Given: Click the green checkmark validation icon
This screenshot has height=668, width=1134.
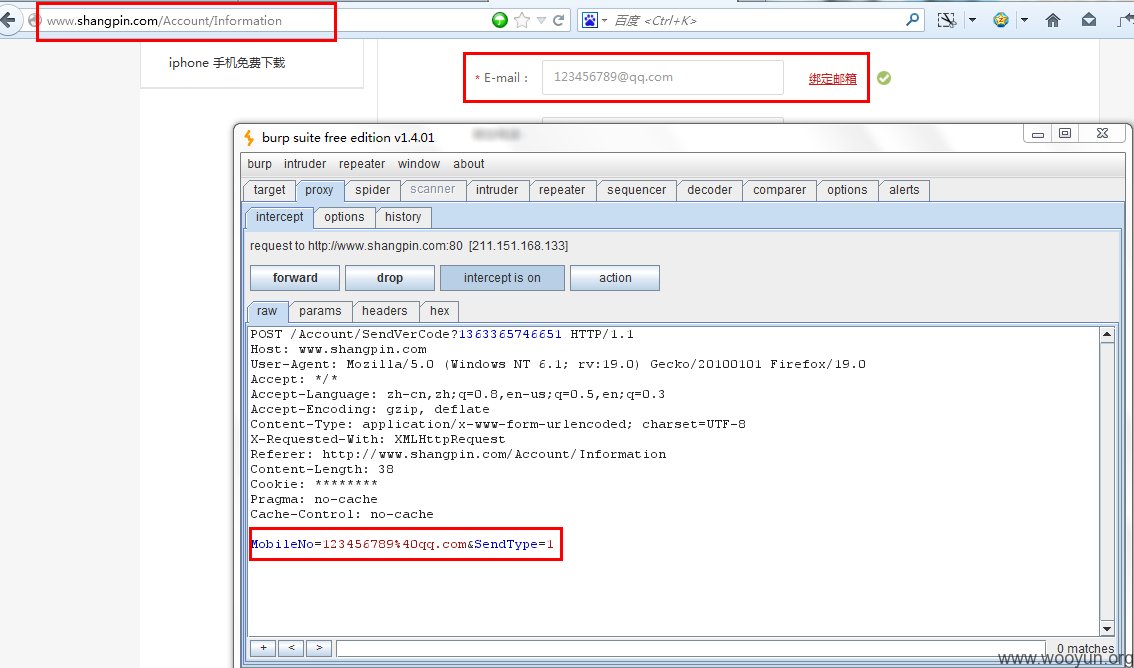Looking at the screenshot, I should (884, 78).
